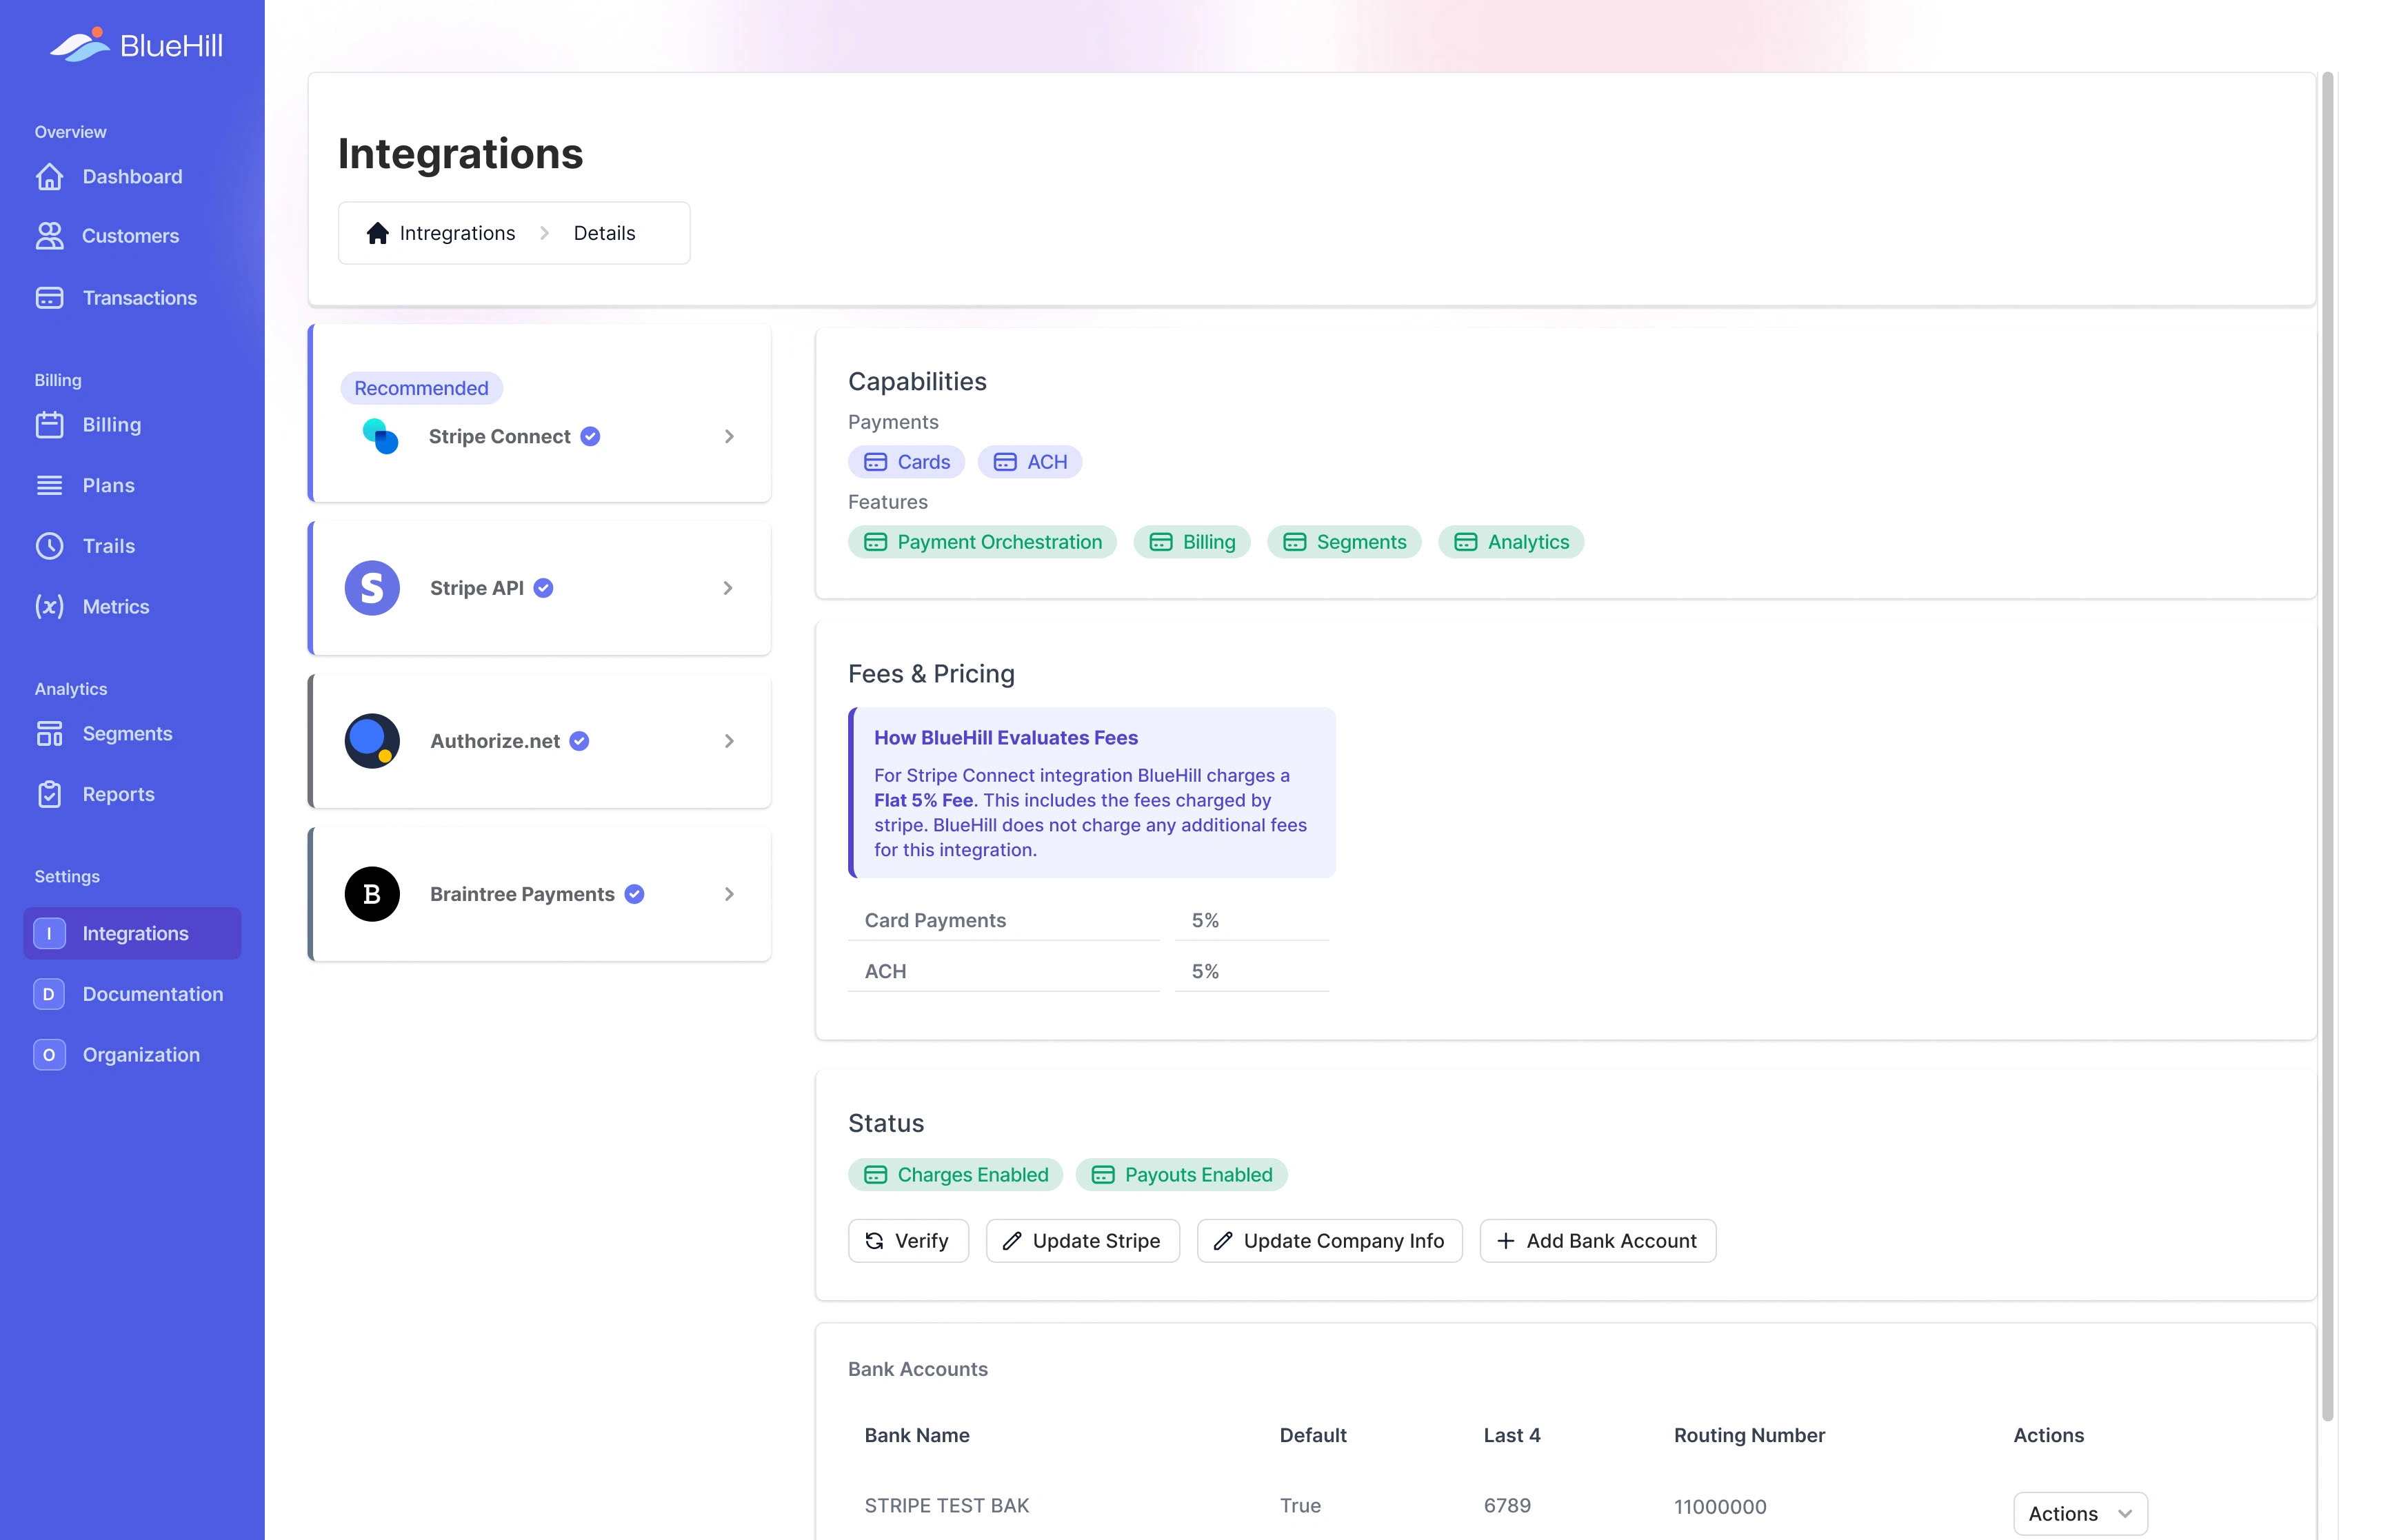
Task: Click the Customers people icon
Action: pyautogui.click(x=49, y=236)
